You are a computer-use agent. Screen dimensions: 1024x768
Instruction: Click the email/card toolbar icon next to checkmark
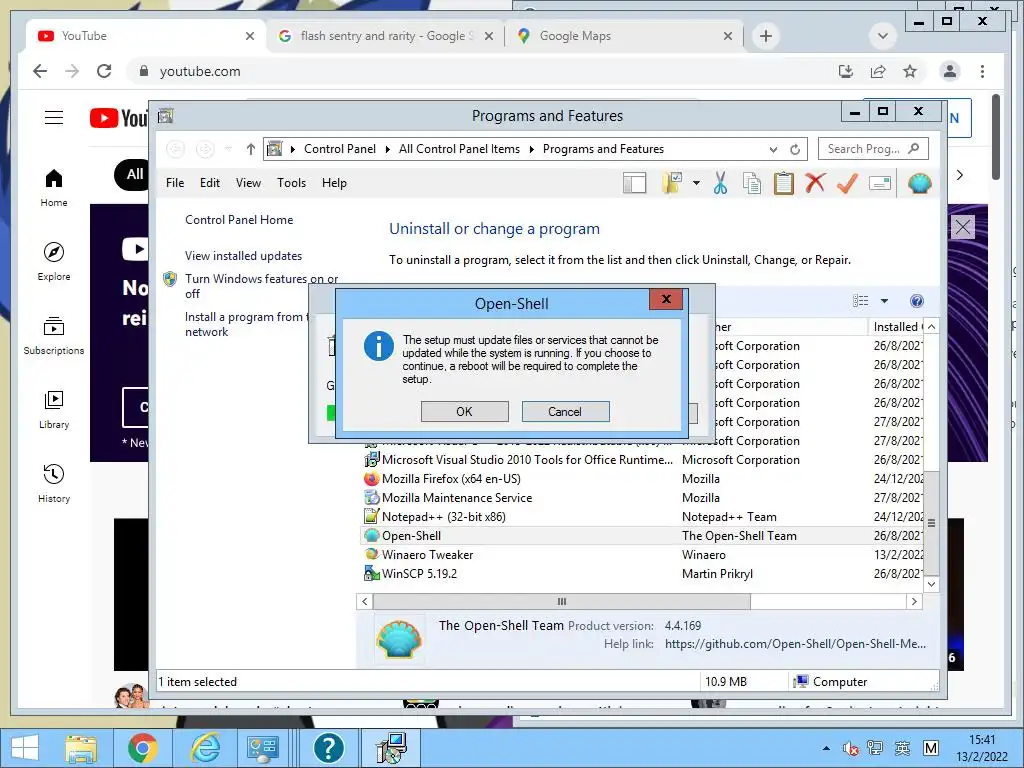point(880,184)
